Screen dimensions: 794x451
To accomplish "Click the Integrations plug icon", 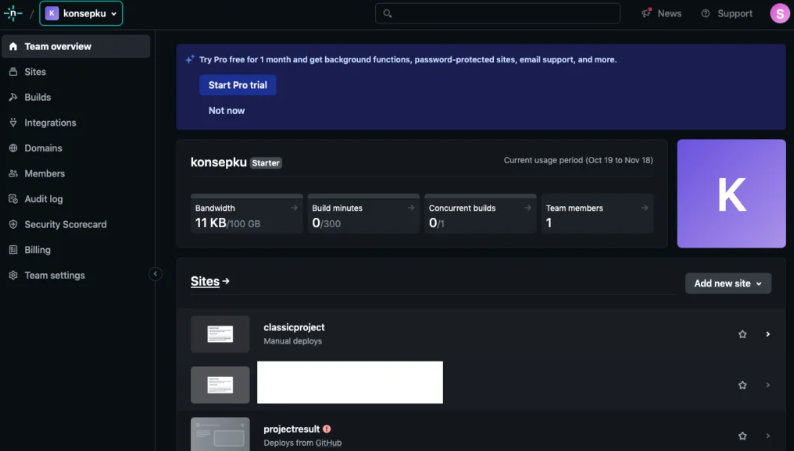I will click(13, 122).
